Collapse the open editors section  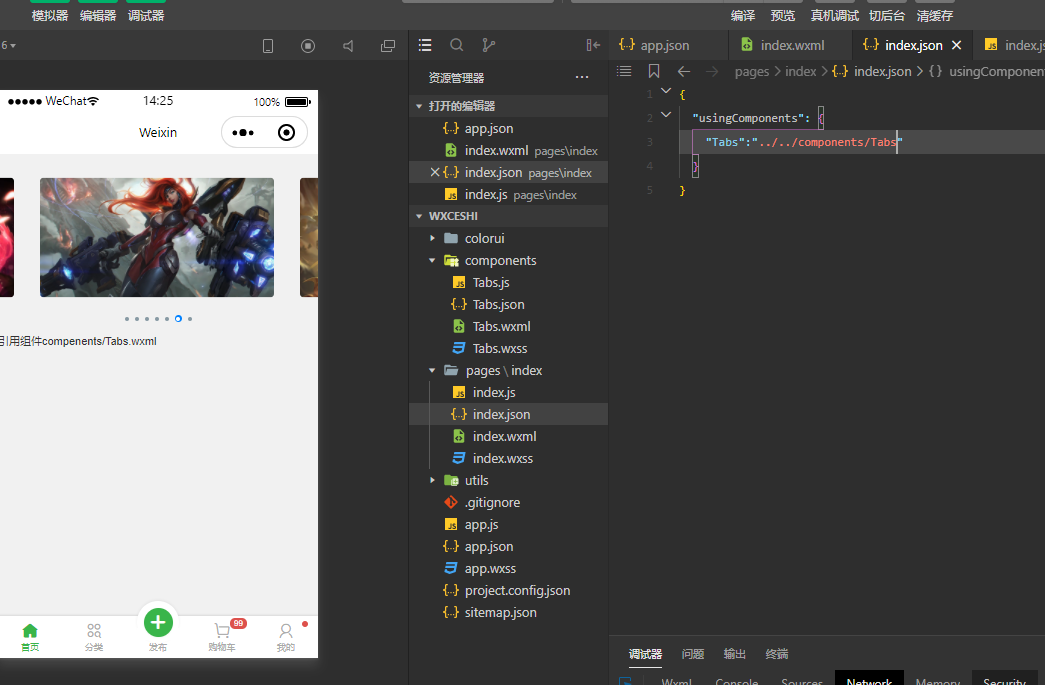pyautogui.click(x=419, y=107)
